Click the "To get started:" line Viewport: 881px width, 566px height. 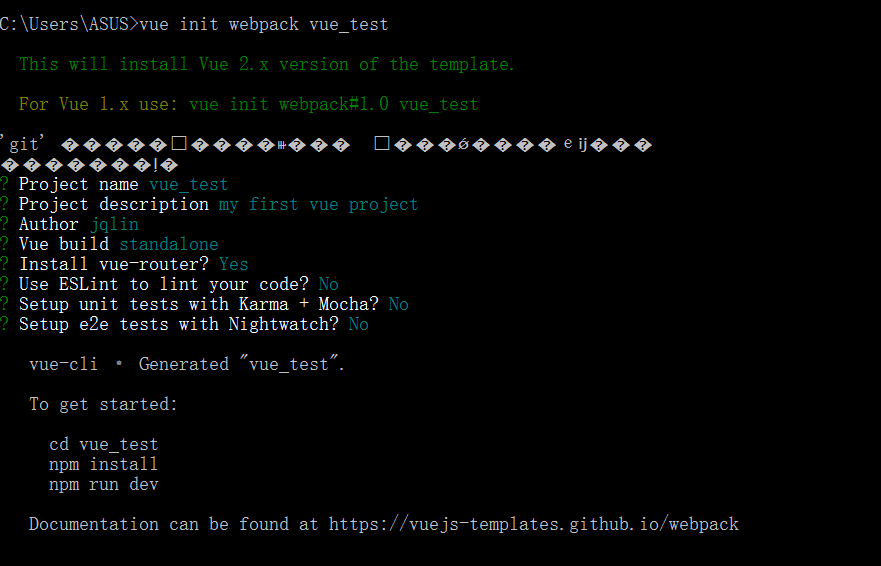(x=103, y=404)
